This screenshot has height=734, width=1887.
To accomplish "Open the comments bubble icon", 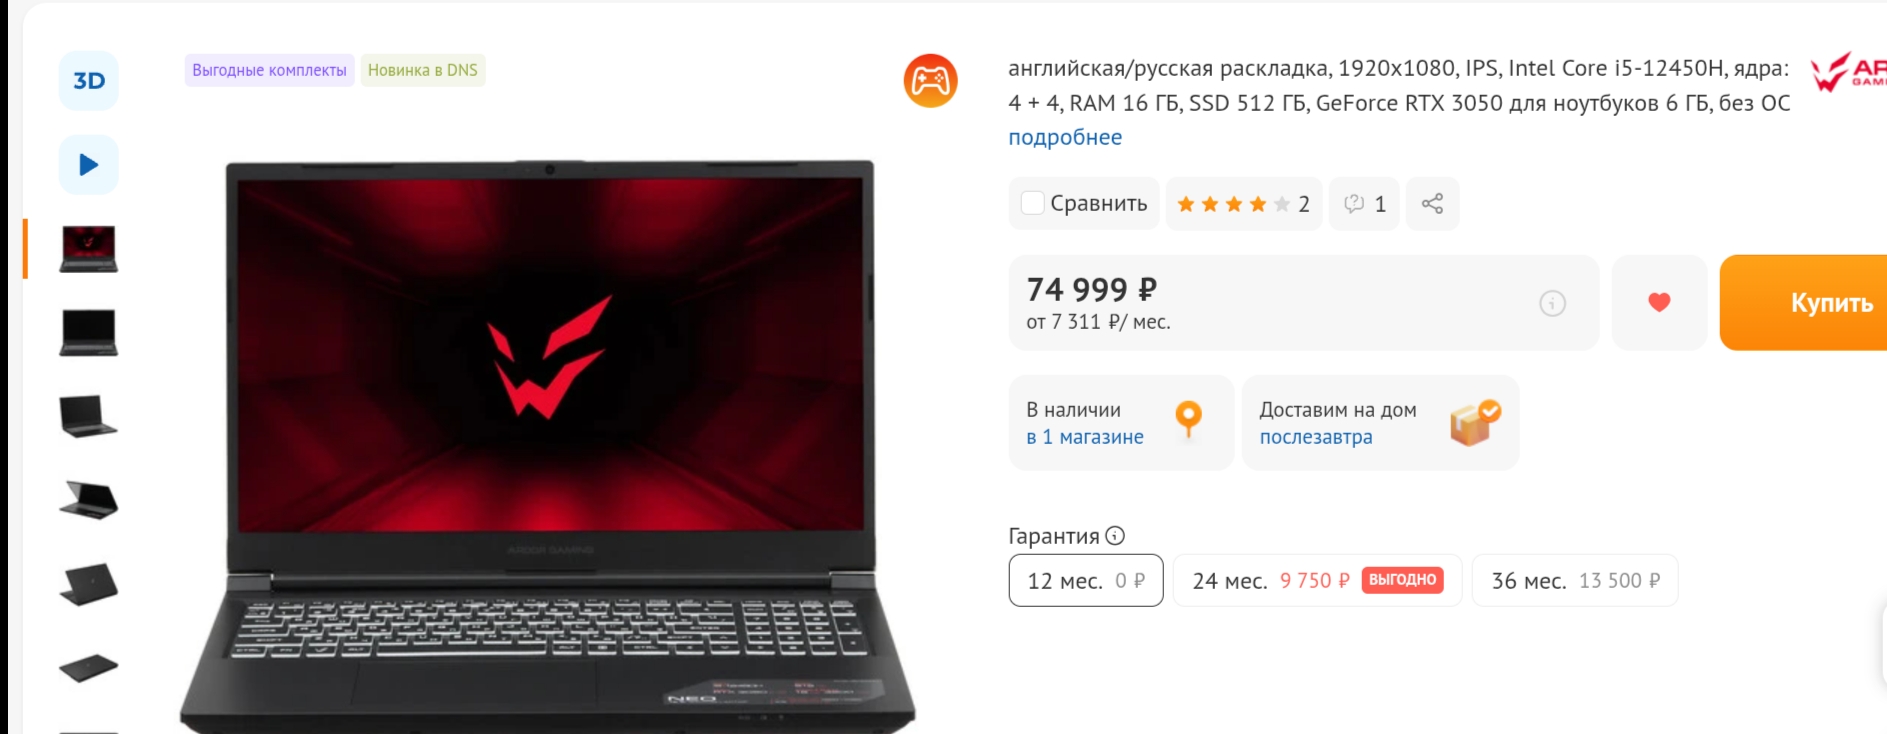I will [x=1364, y=204].
